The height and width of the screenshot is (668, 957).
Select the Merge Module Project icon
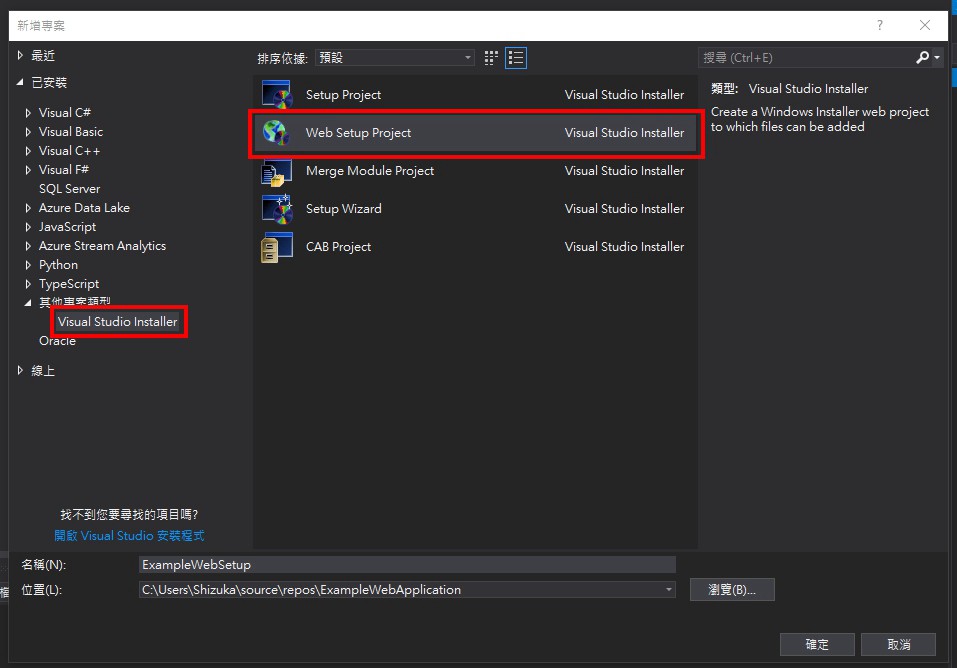point(277,170)
